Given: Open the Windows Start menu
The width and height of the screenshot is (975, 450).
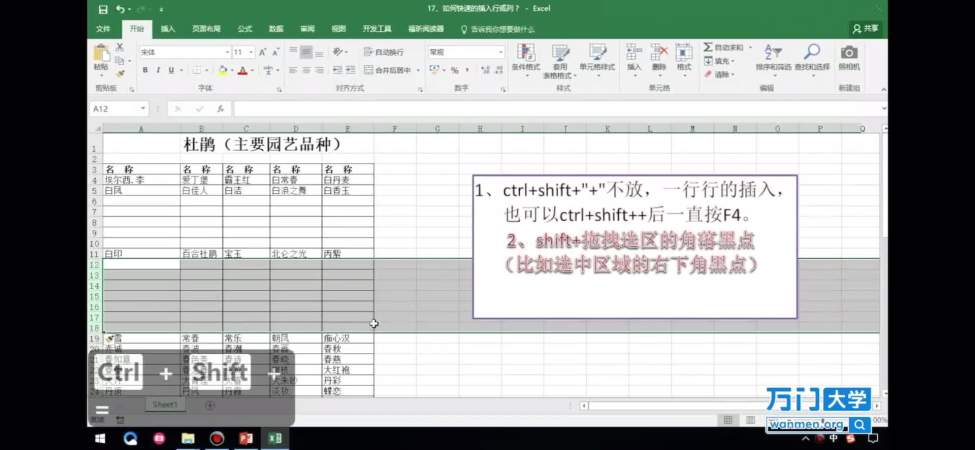Looking at the screenshot, I should 100,439.
